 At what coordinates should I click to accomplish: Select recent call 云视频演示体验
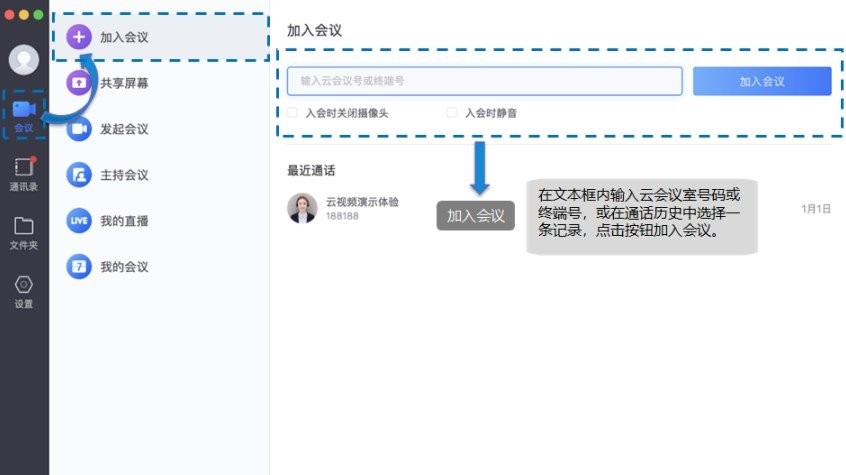(x=361, y=202)
